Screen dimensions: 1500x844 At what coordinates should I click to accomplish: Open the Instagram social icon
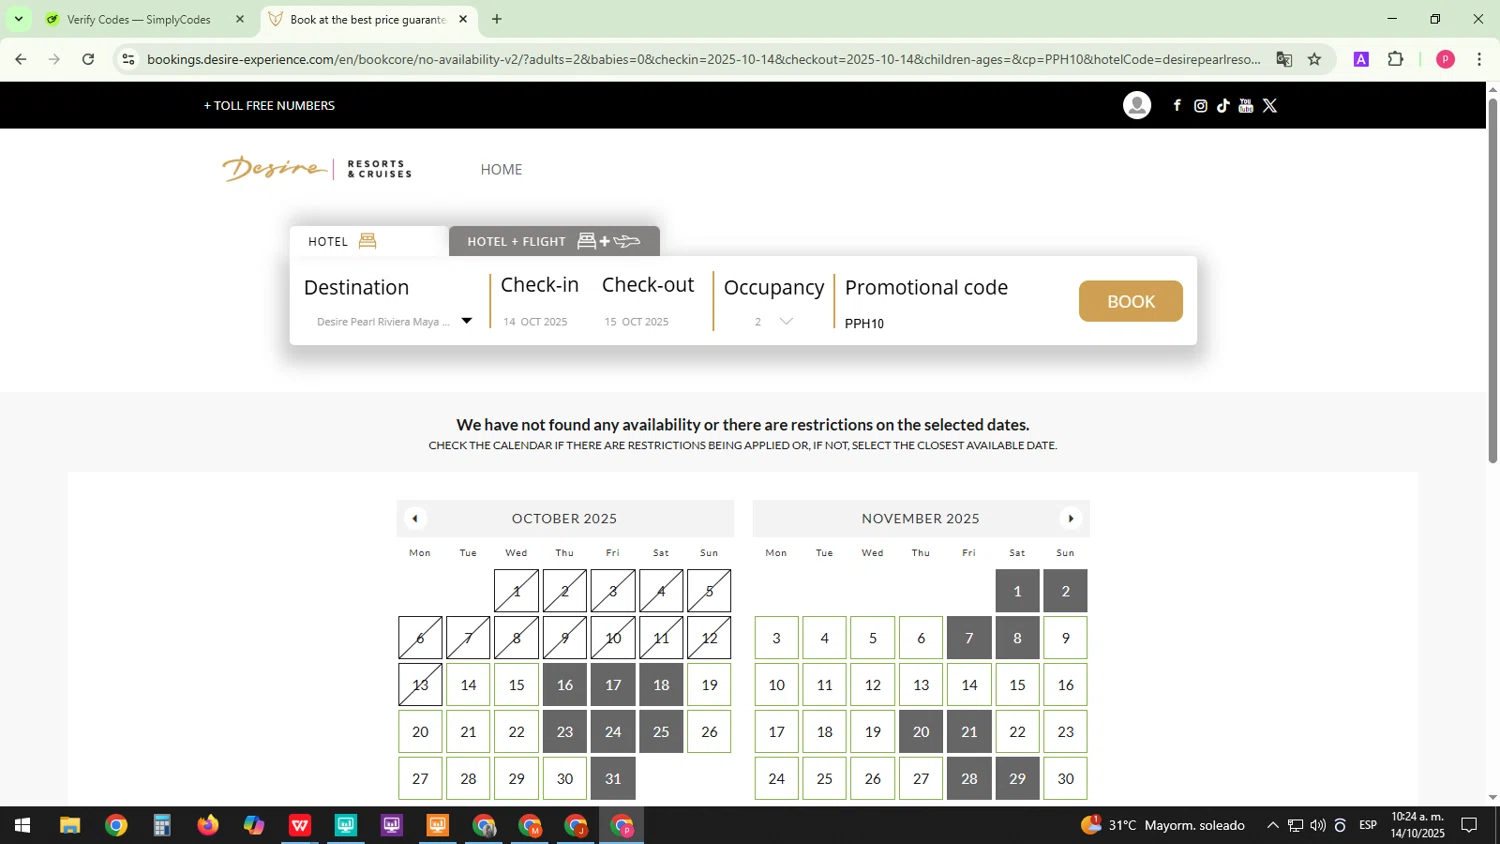pyautogui.click(x=1201, y=105)
